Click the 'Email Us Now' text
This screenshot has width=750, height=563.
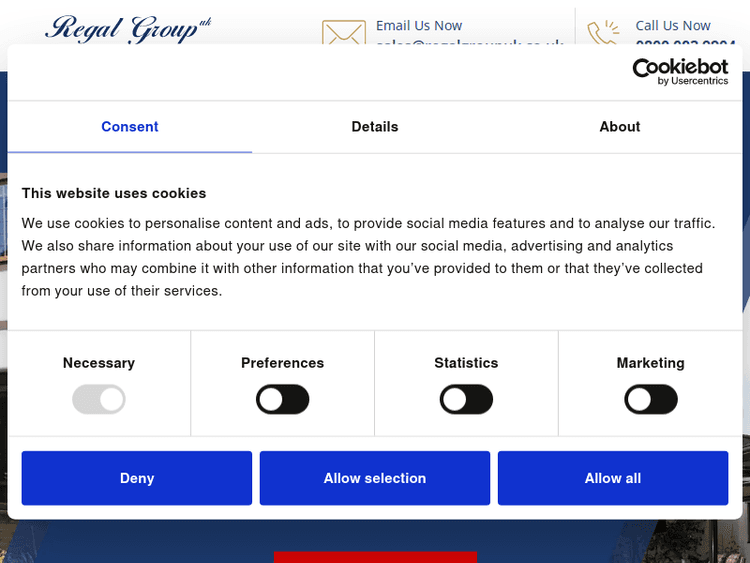point(419,25)
